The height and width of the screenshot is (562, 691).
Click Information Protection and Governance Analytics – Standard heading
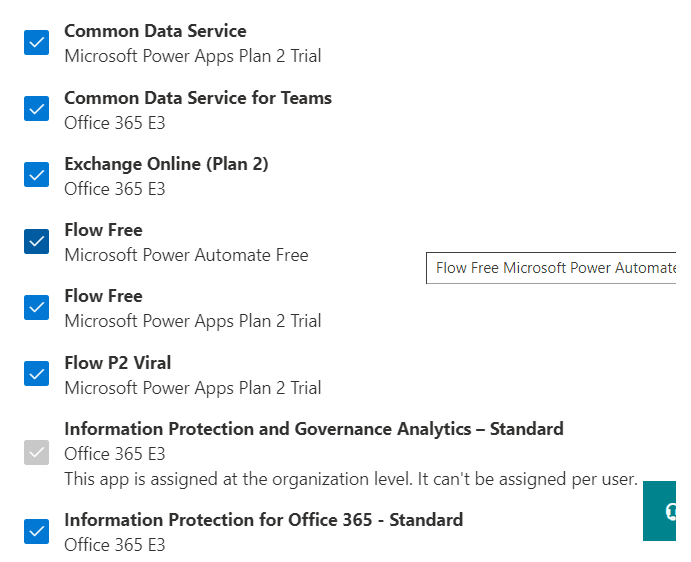tap(314, 429)
